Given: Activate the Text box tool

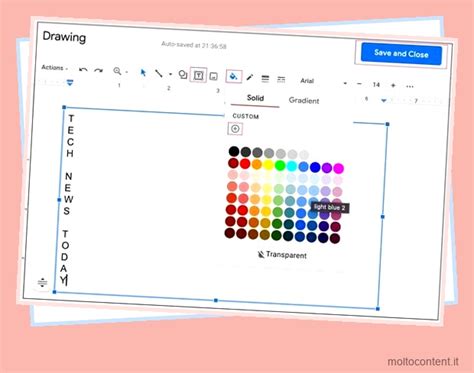Looking at the screenshot, I should tap(198, 75).
